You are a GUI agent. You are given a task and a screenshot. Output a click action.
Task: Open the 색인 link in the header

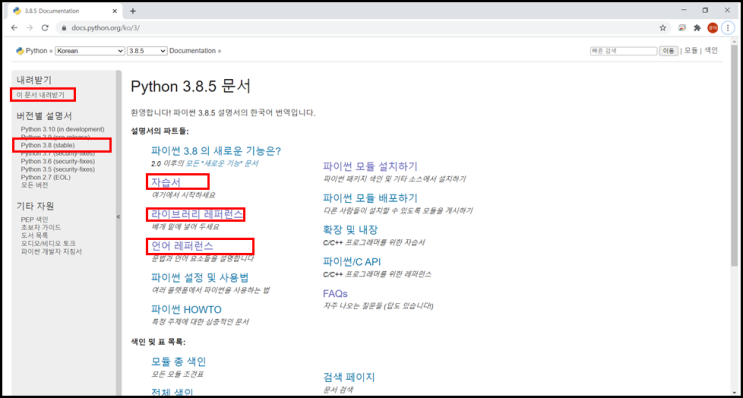coord(711,51)
